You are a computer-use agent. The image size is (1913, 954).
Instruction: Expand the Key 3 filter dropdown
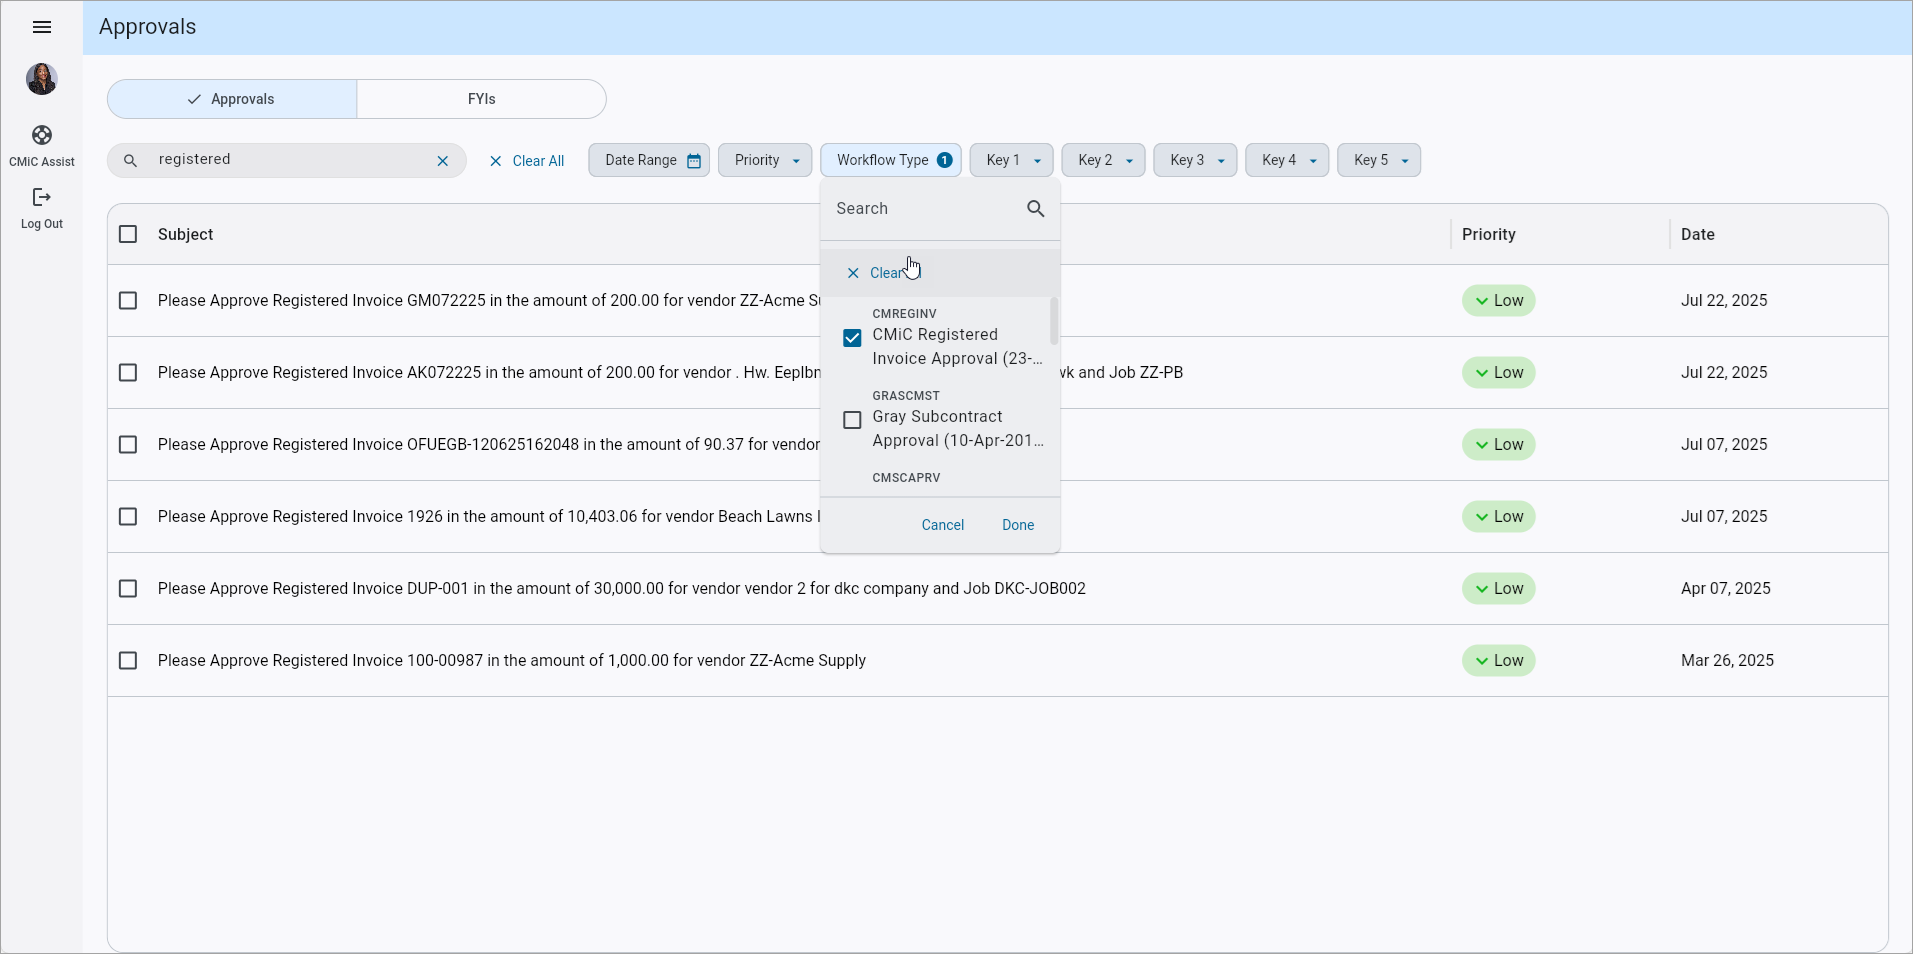point(1195,160)
